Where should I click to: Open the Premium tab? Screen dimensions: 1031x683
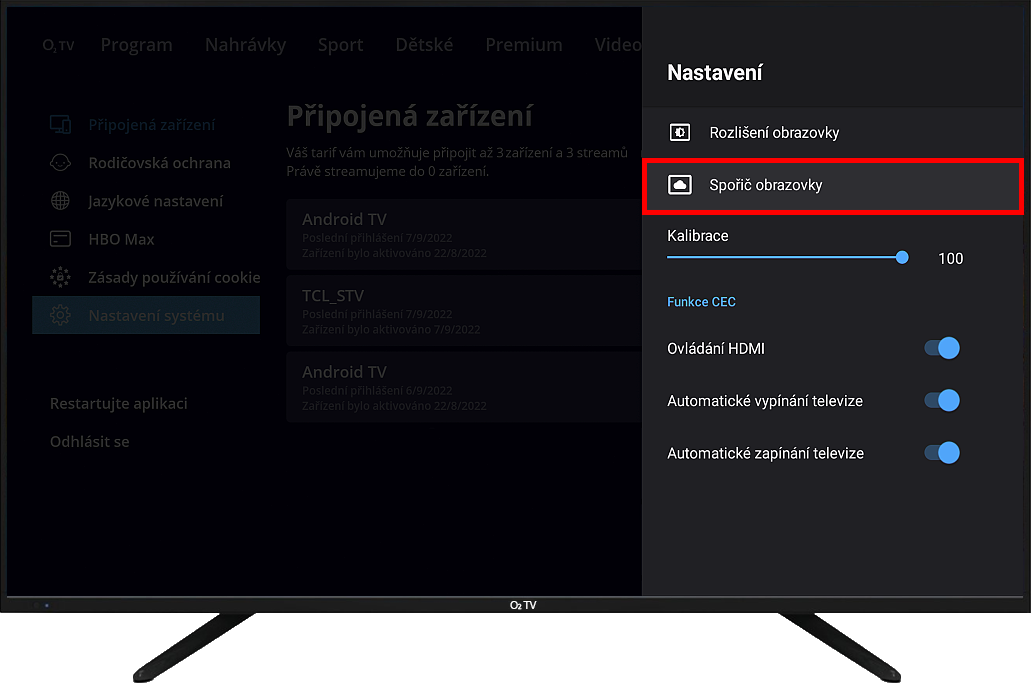[524, 45]
